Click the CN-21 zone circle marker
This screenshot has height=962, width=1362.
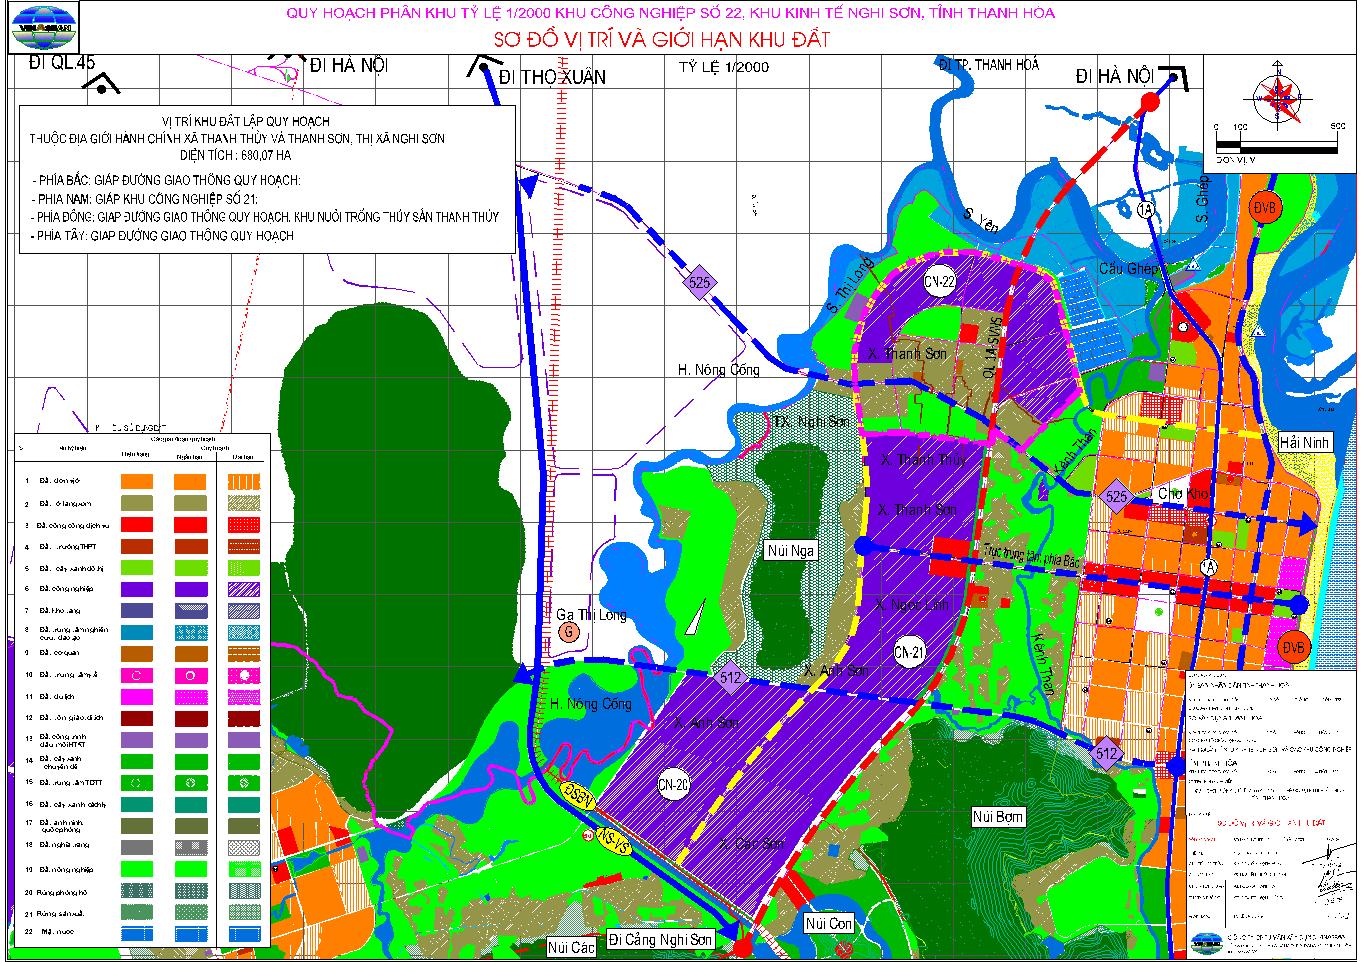(910, 652)
